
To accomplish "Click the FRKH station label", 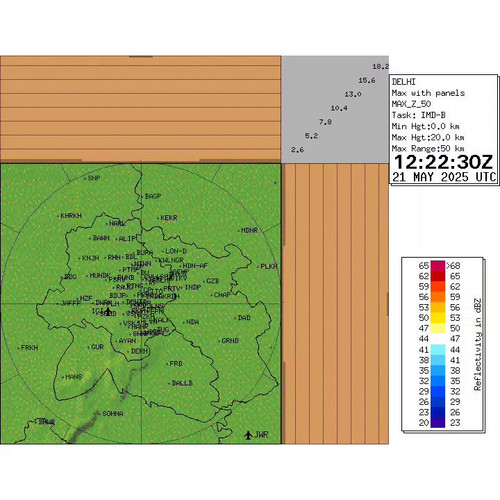I will tap(29, 348).
